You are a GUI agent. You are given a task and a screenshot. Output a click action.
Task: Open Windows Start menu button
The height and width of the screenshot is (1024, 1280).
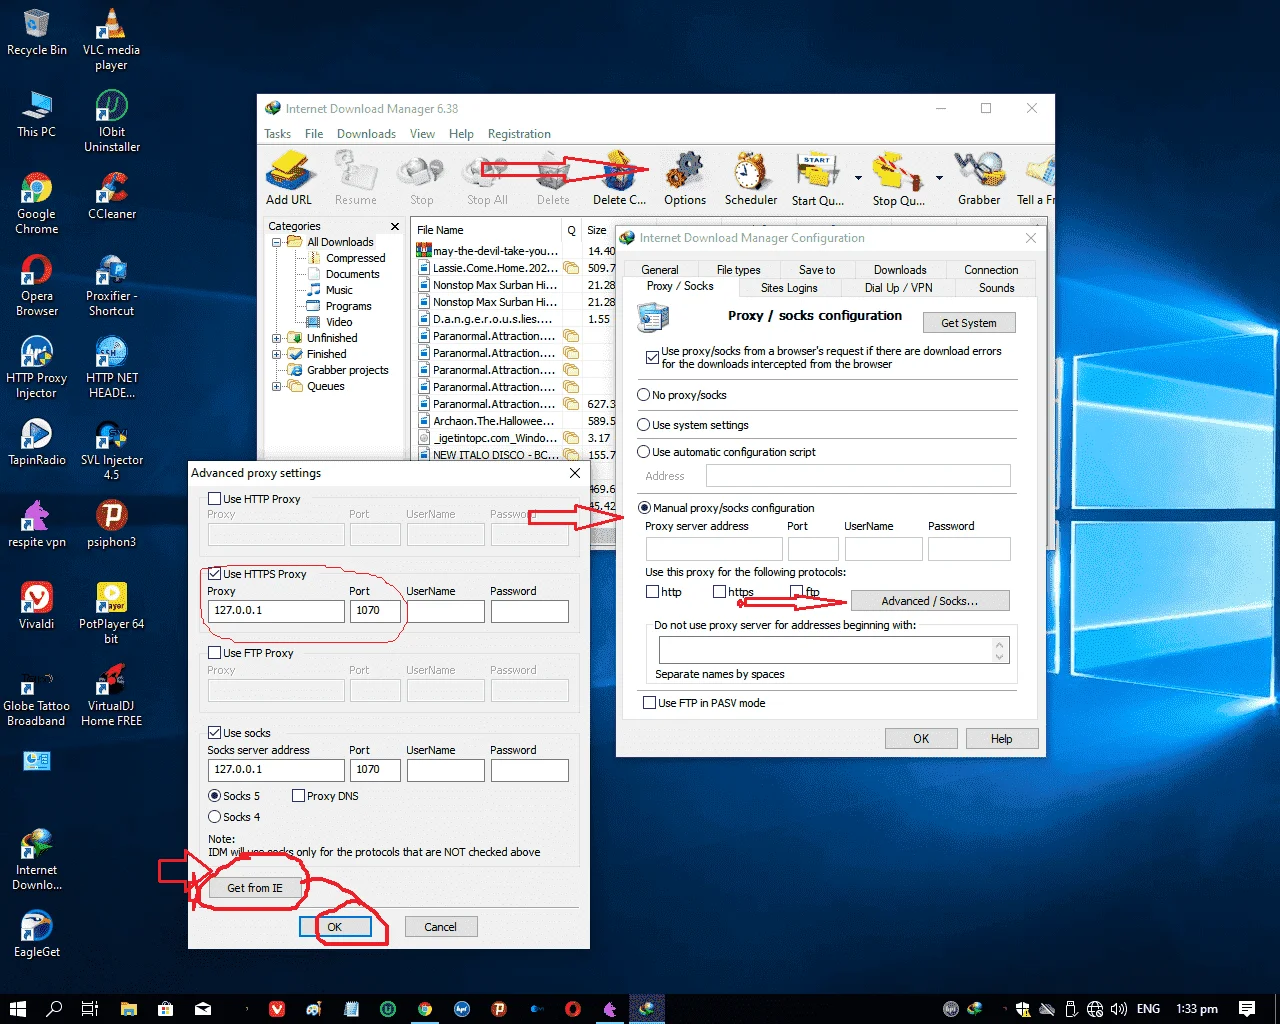(17, 1009)
